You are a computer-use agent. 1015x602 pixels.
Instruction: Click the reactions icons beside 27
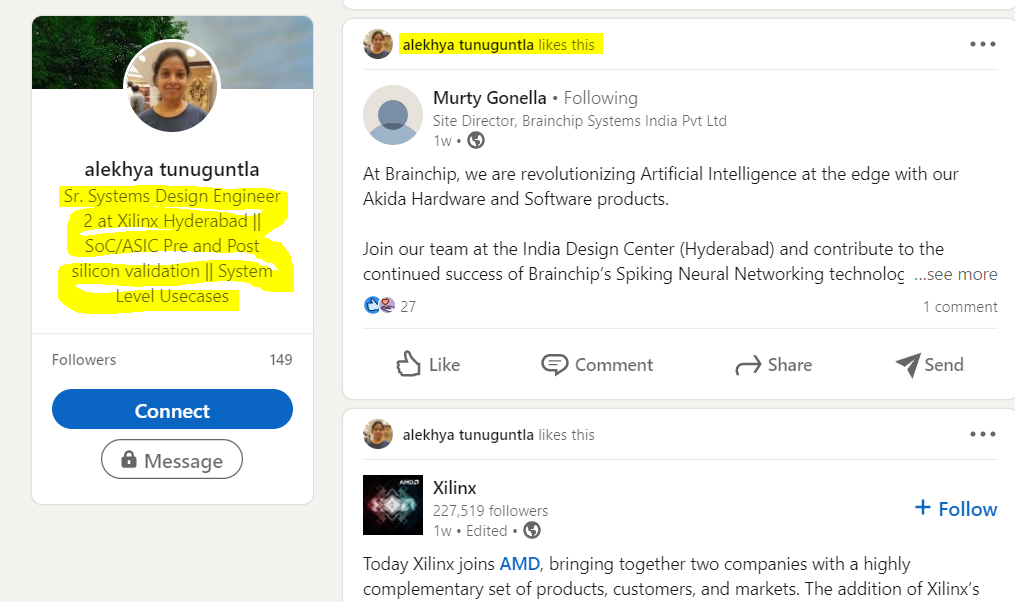pos(379,305)
